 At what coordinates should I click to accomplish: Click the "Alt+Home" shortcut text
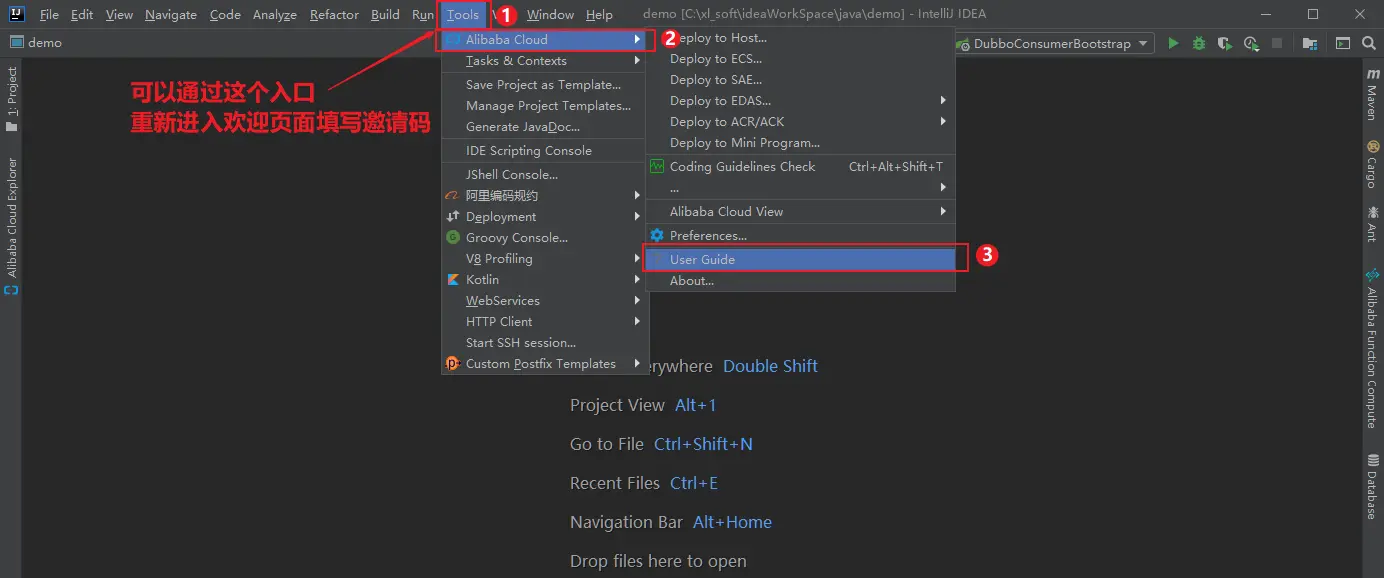(732, 522)
